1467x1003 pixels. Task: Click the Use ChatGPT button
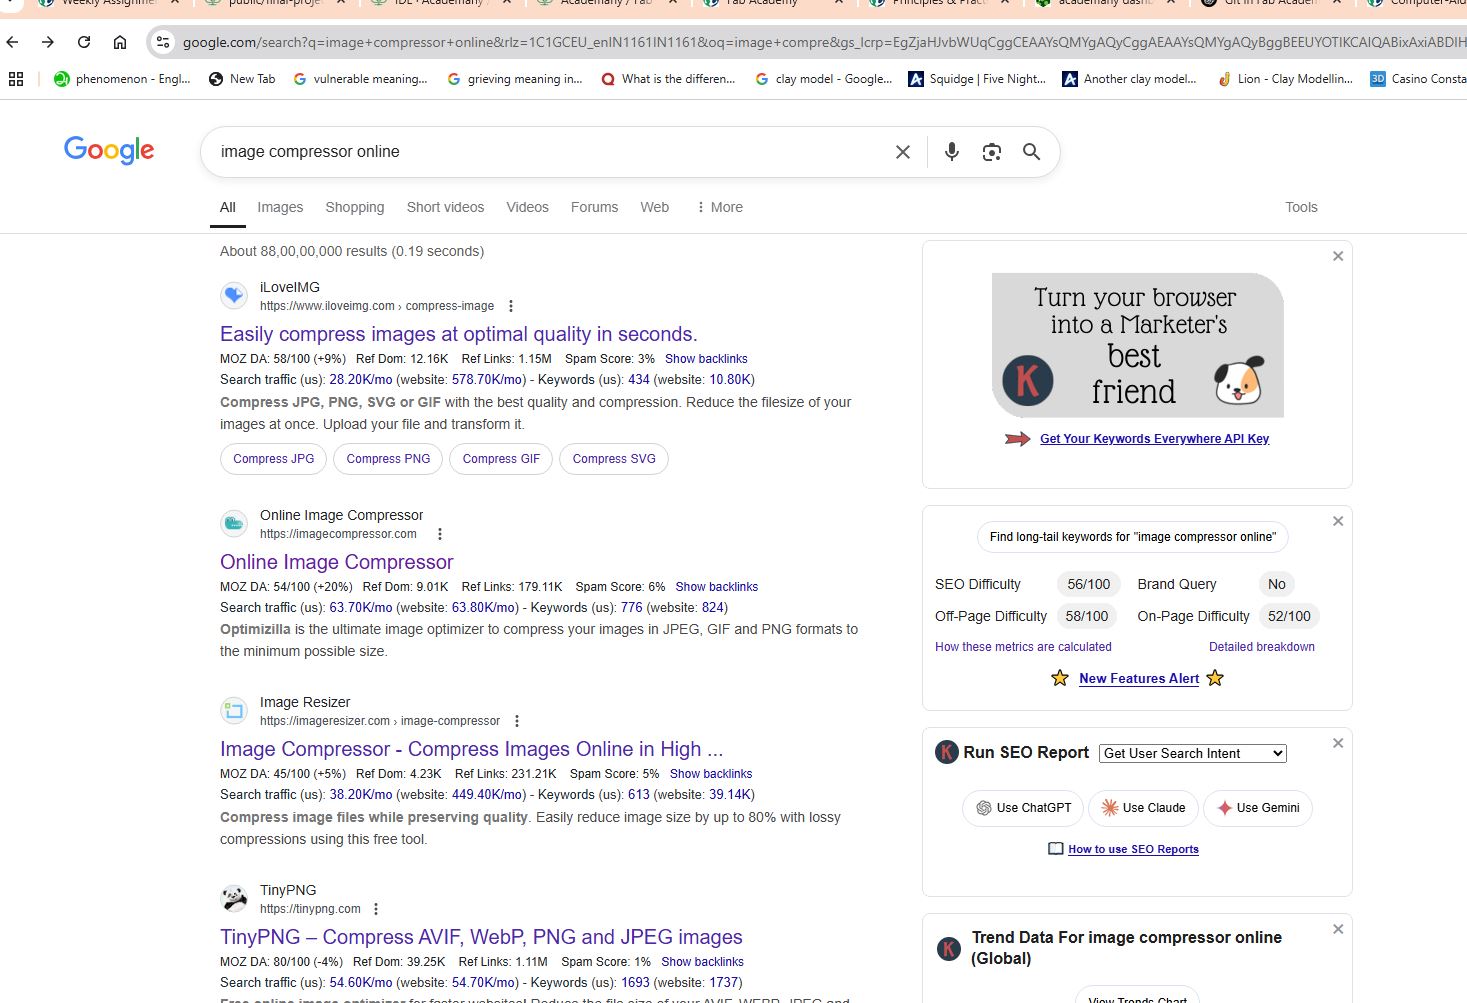pos(1023,808)
